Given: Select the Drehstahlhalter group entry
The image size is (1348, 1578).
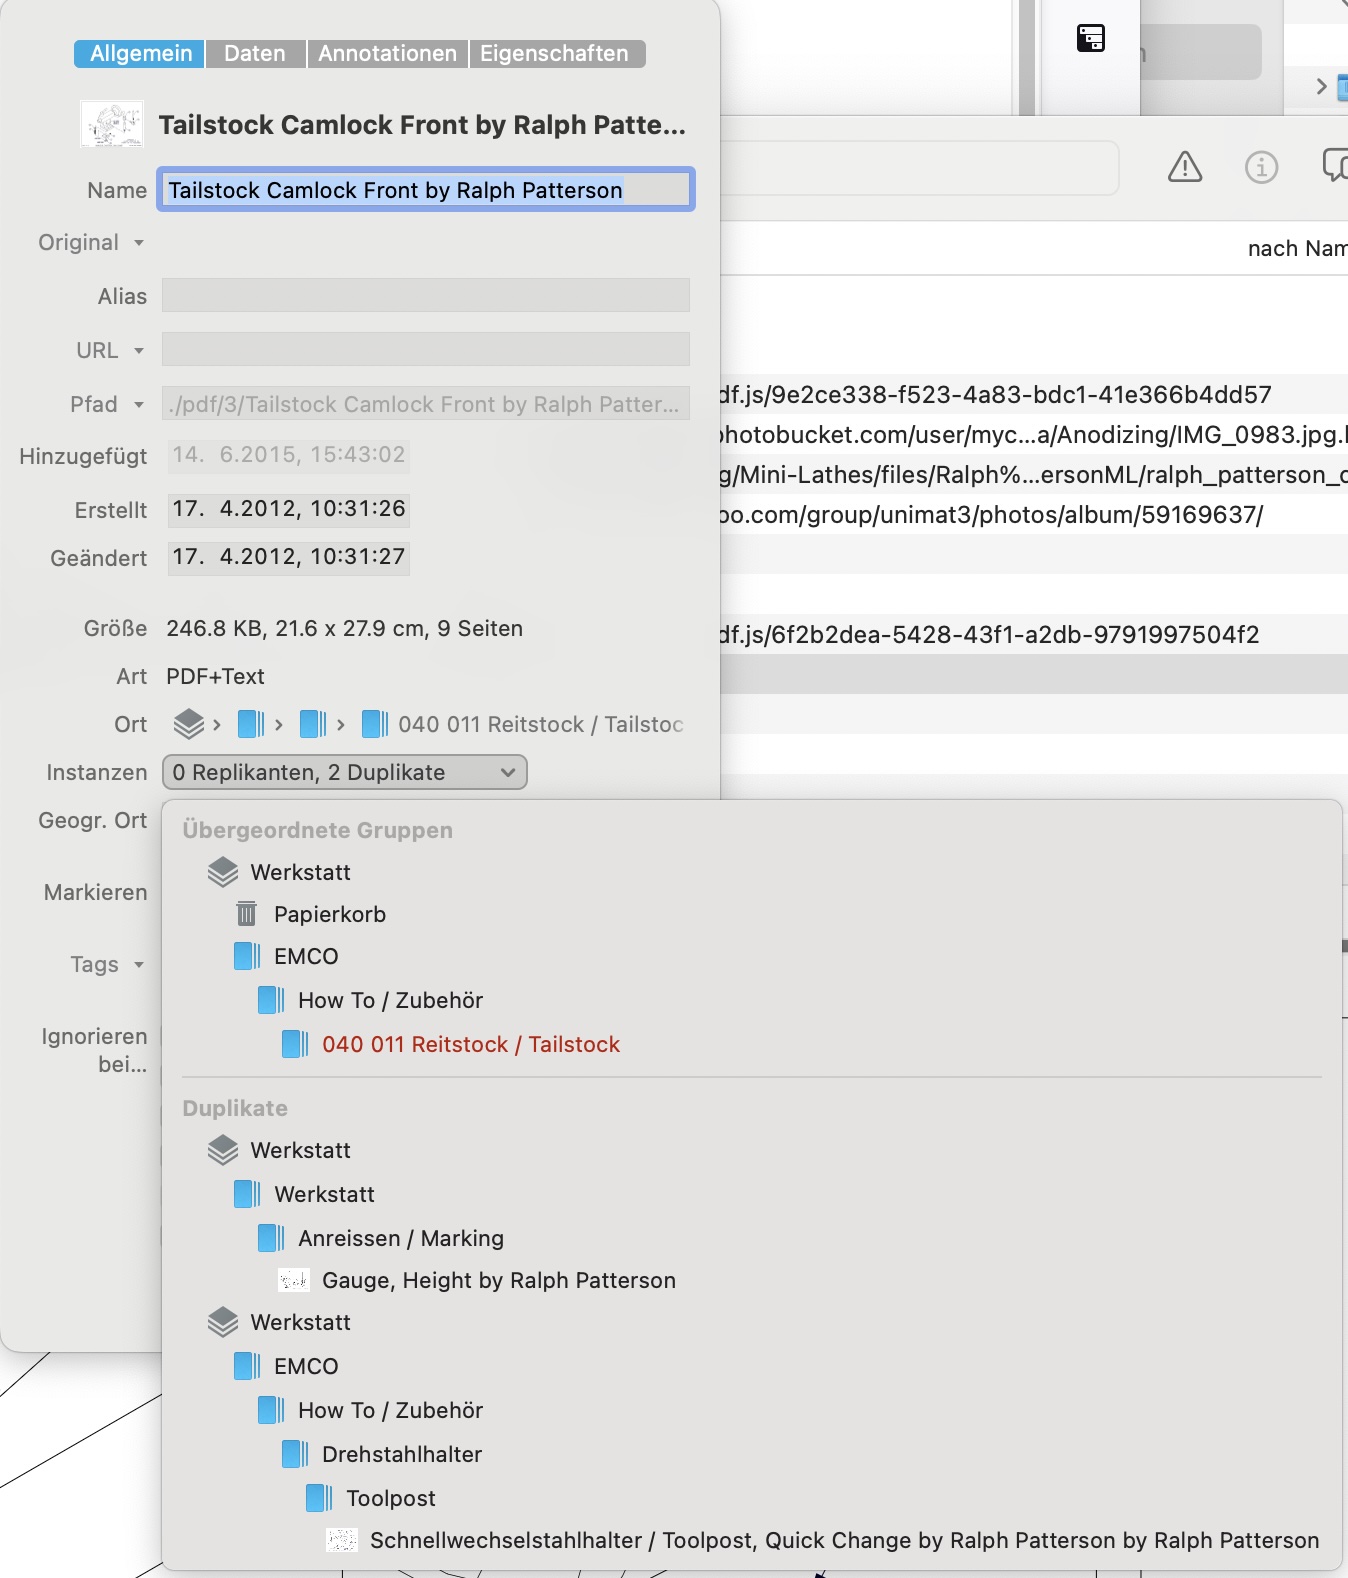Looking at the screenshot, I should 401,1454.
